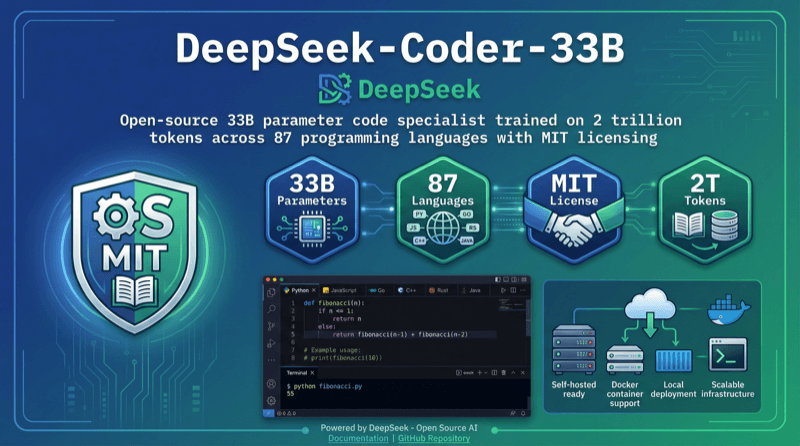Click the 87 Languages hexagon badge
Screen dimensions: 800x446
click(443, 210)
